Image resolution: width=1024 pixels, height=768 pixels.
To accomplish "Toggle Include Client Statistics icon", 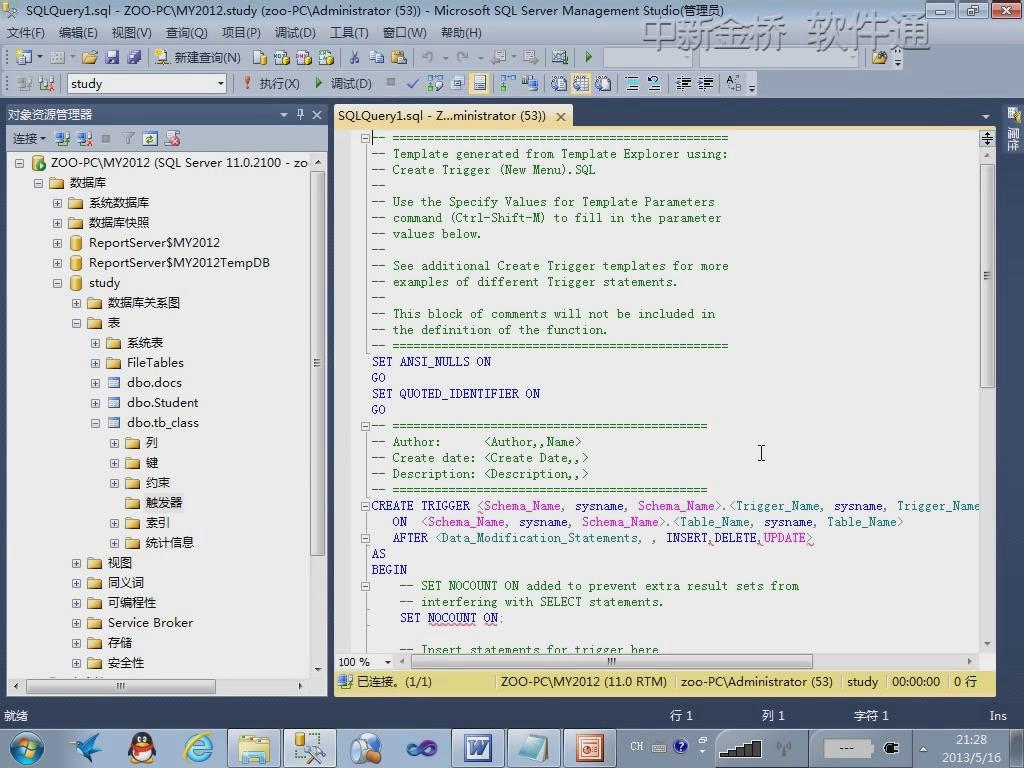I will tap(530, 84).
